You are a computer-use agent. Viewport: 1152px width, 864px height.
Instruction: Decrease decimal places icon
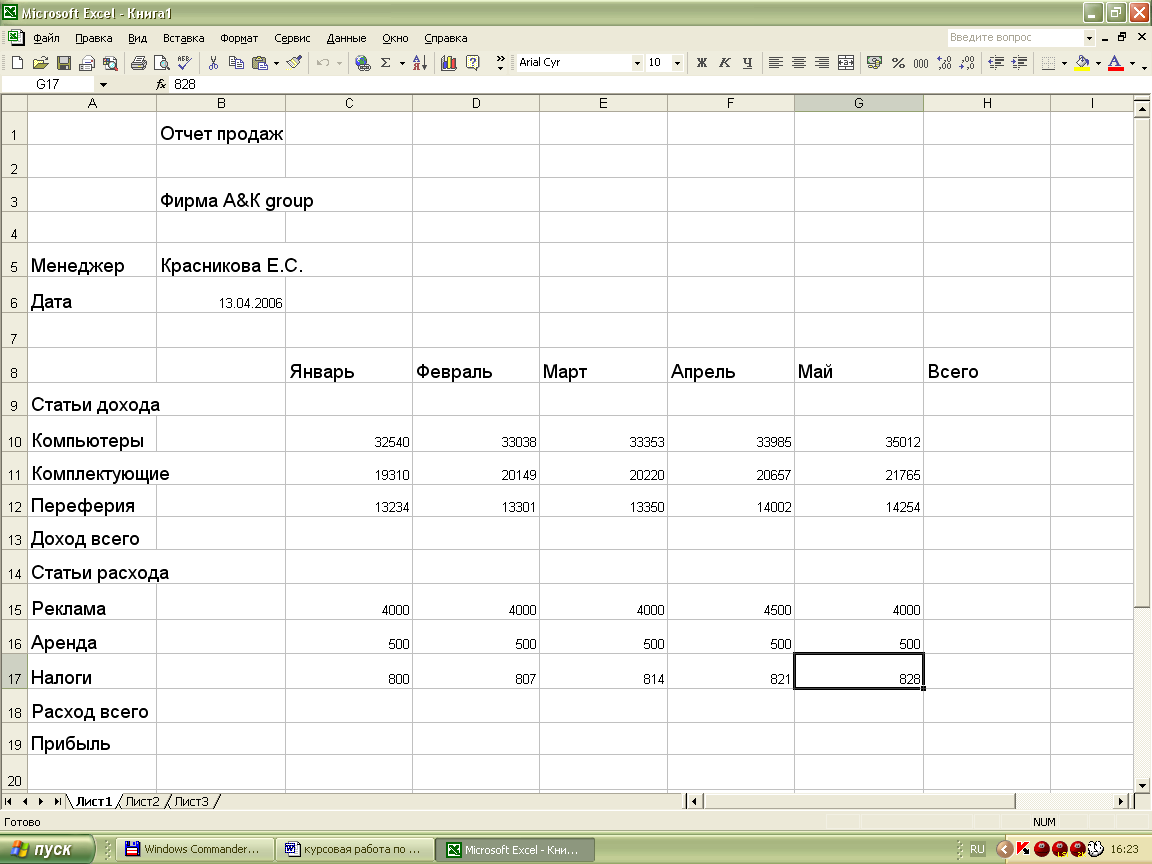pyautogui.click(x=968, y=63)
